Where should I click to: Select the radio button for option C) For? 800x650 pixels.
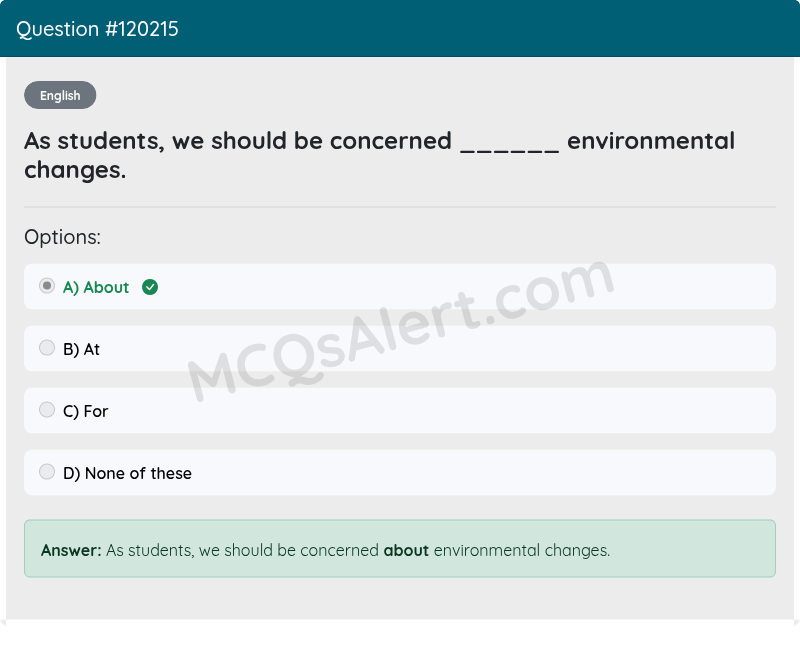(x=46, y=409)
